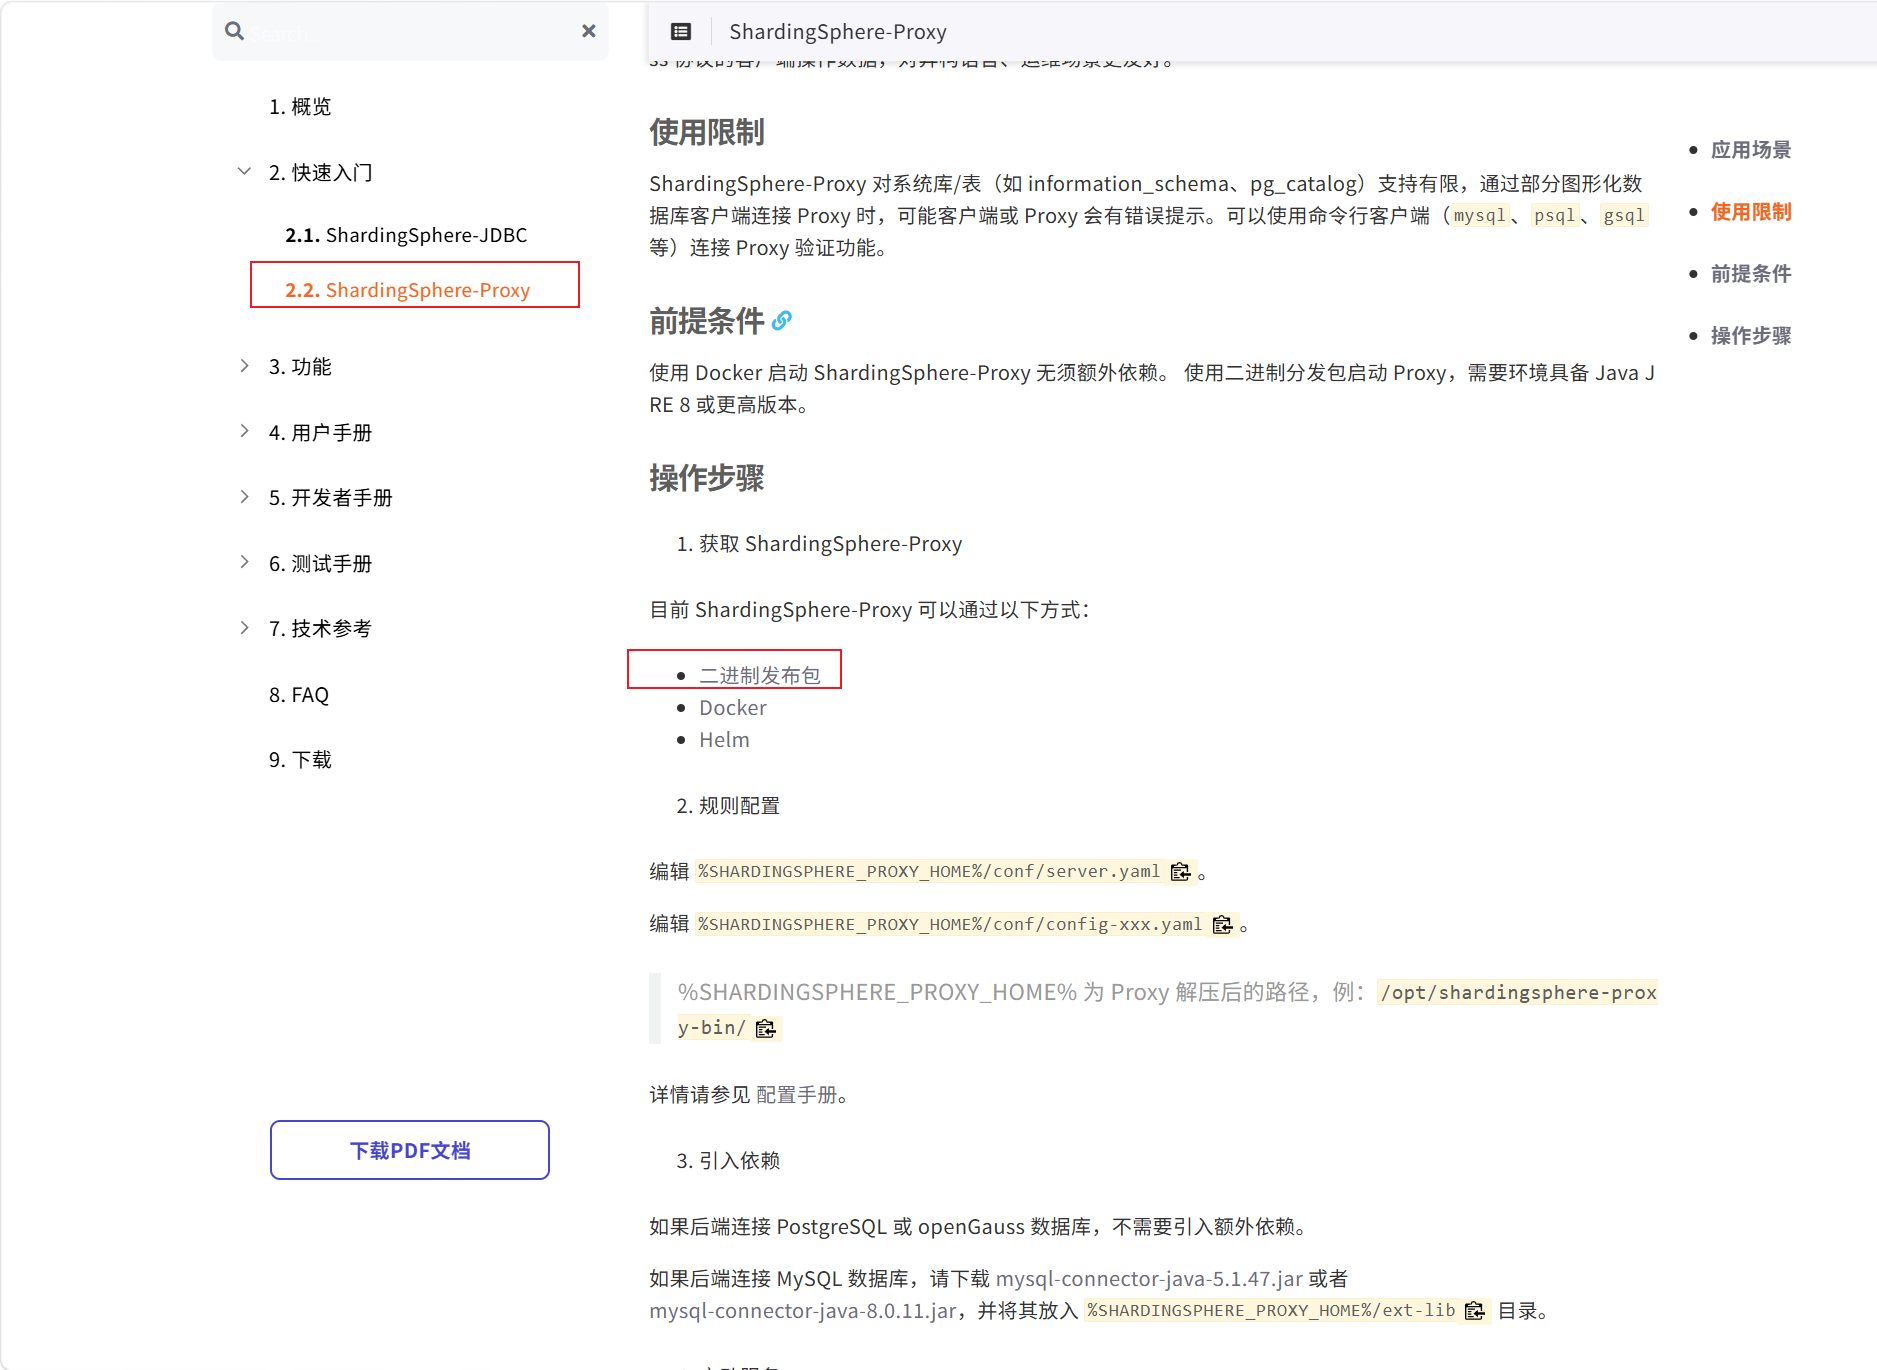The height and width of the screenshot is (1370, 1877).
Task: Expand the 4. 用户手册 section
Action: [244, 431]
